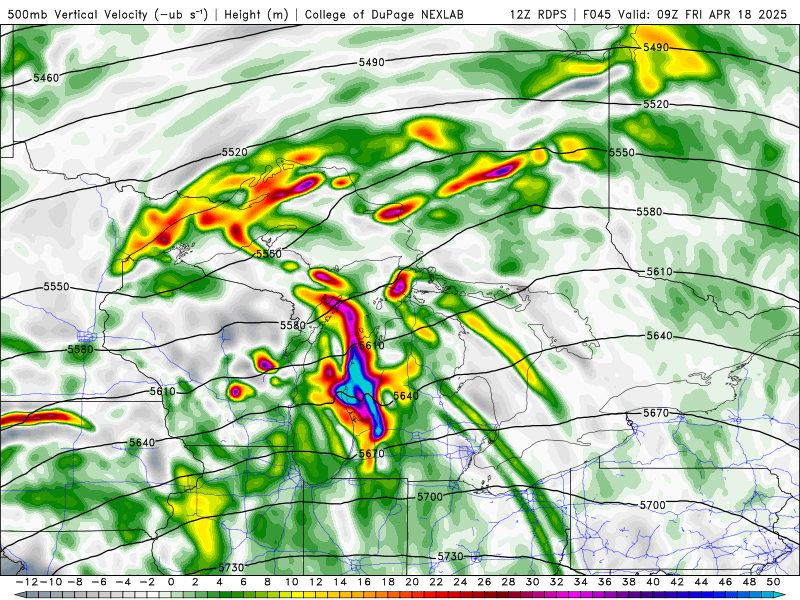800x600 pixels.
Task: Click 'Valid: 09Z FRI APR 18 2025'
Action: pyautogui.click(x=703, y=15)
